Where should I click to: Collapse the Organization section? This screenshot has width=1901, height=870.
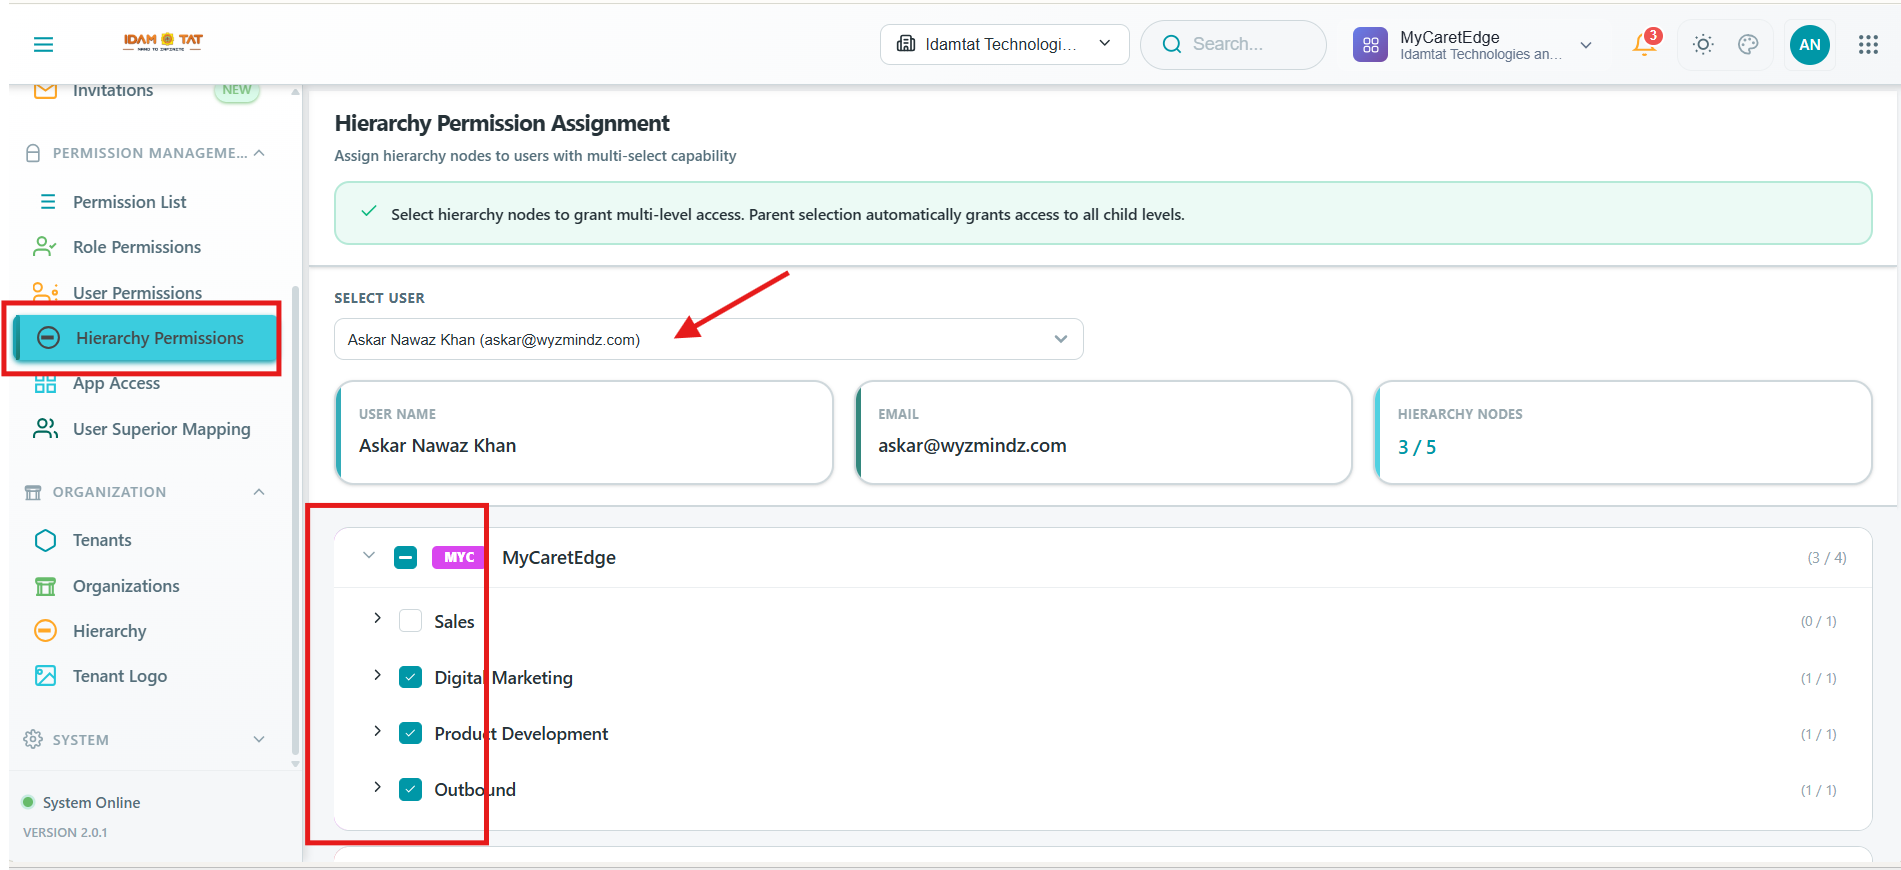259,492
